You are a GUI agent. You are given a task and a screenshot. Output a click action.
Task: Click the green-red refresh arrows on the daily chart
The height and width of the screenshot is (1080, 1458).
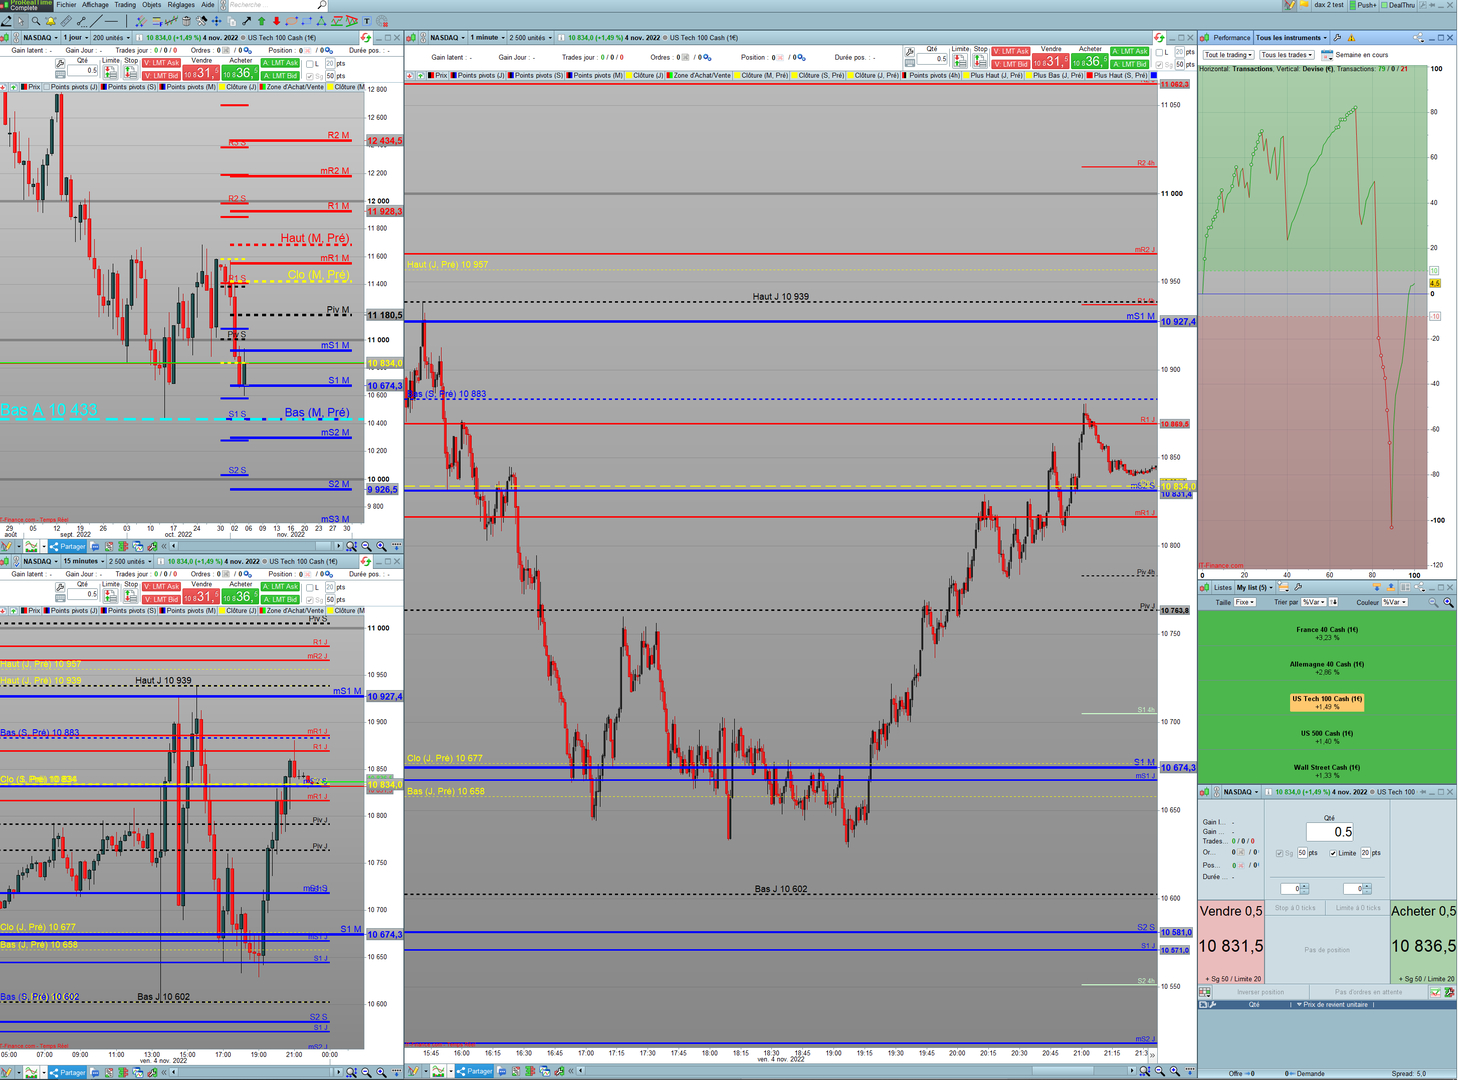pos(366,38)
